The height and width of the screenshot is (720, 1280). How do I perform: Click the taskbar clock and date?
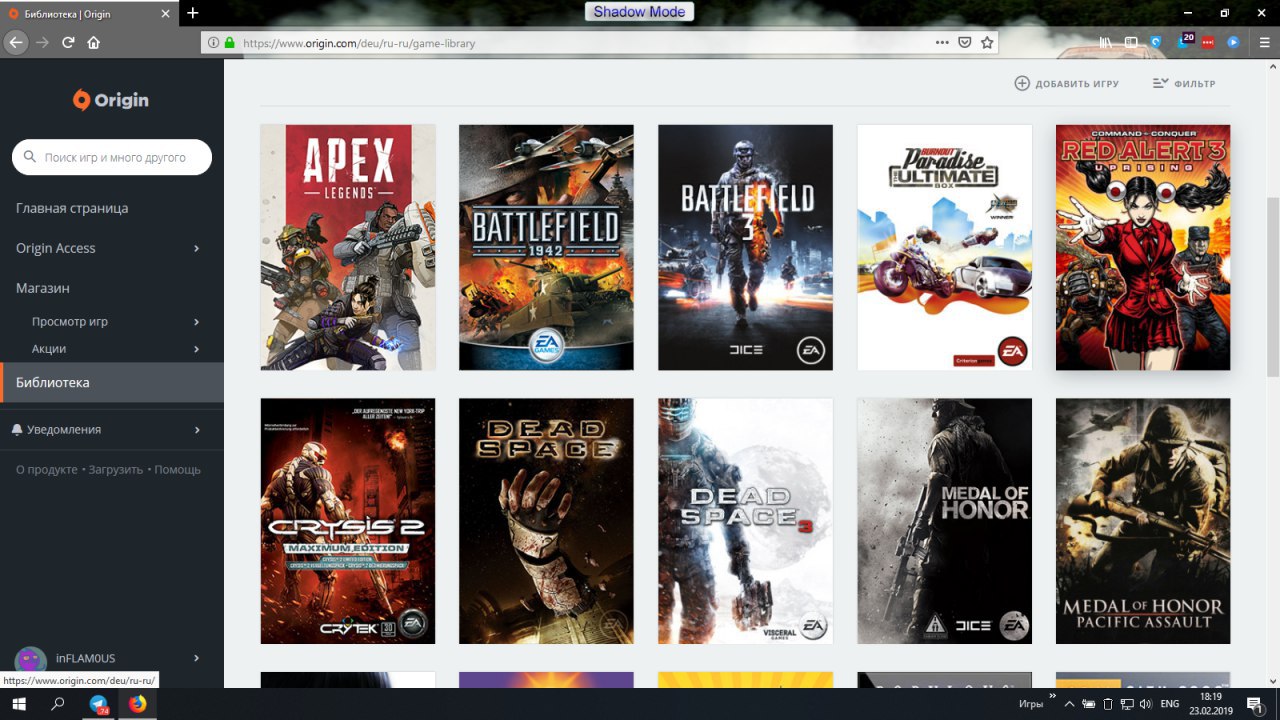[1211, 704]
